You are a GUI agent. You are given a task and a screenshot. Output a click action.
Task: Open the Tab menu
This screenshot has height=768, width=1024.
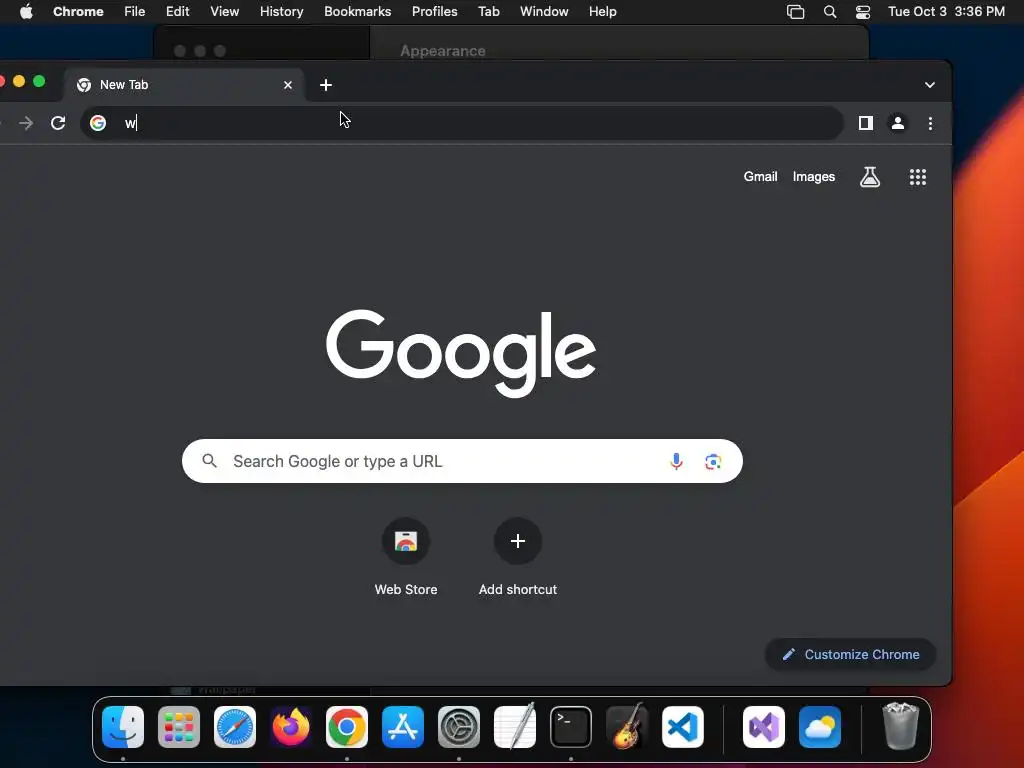tap(488, 11)
